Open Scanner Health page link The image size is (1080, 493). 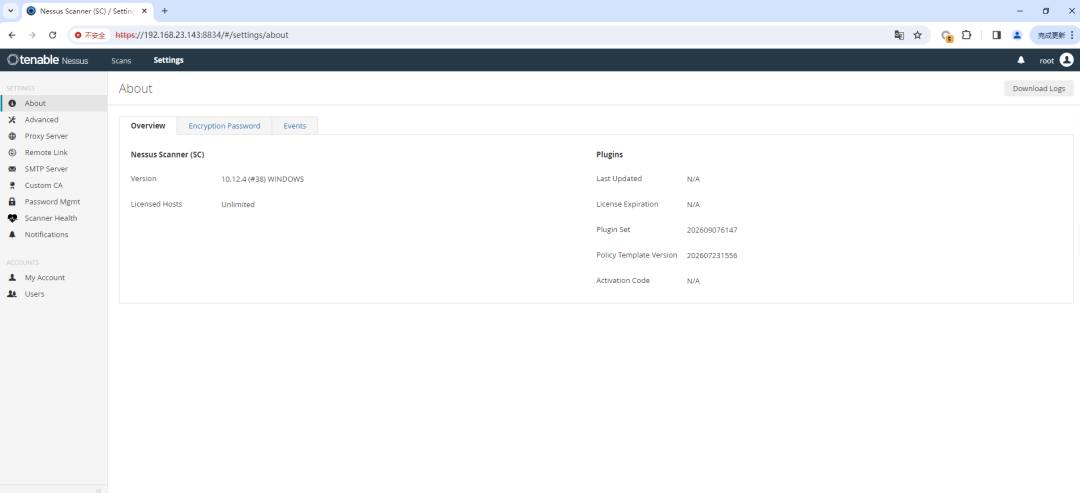click(51, 218)
